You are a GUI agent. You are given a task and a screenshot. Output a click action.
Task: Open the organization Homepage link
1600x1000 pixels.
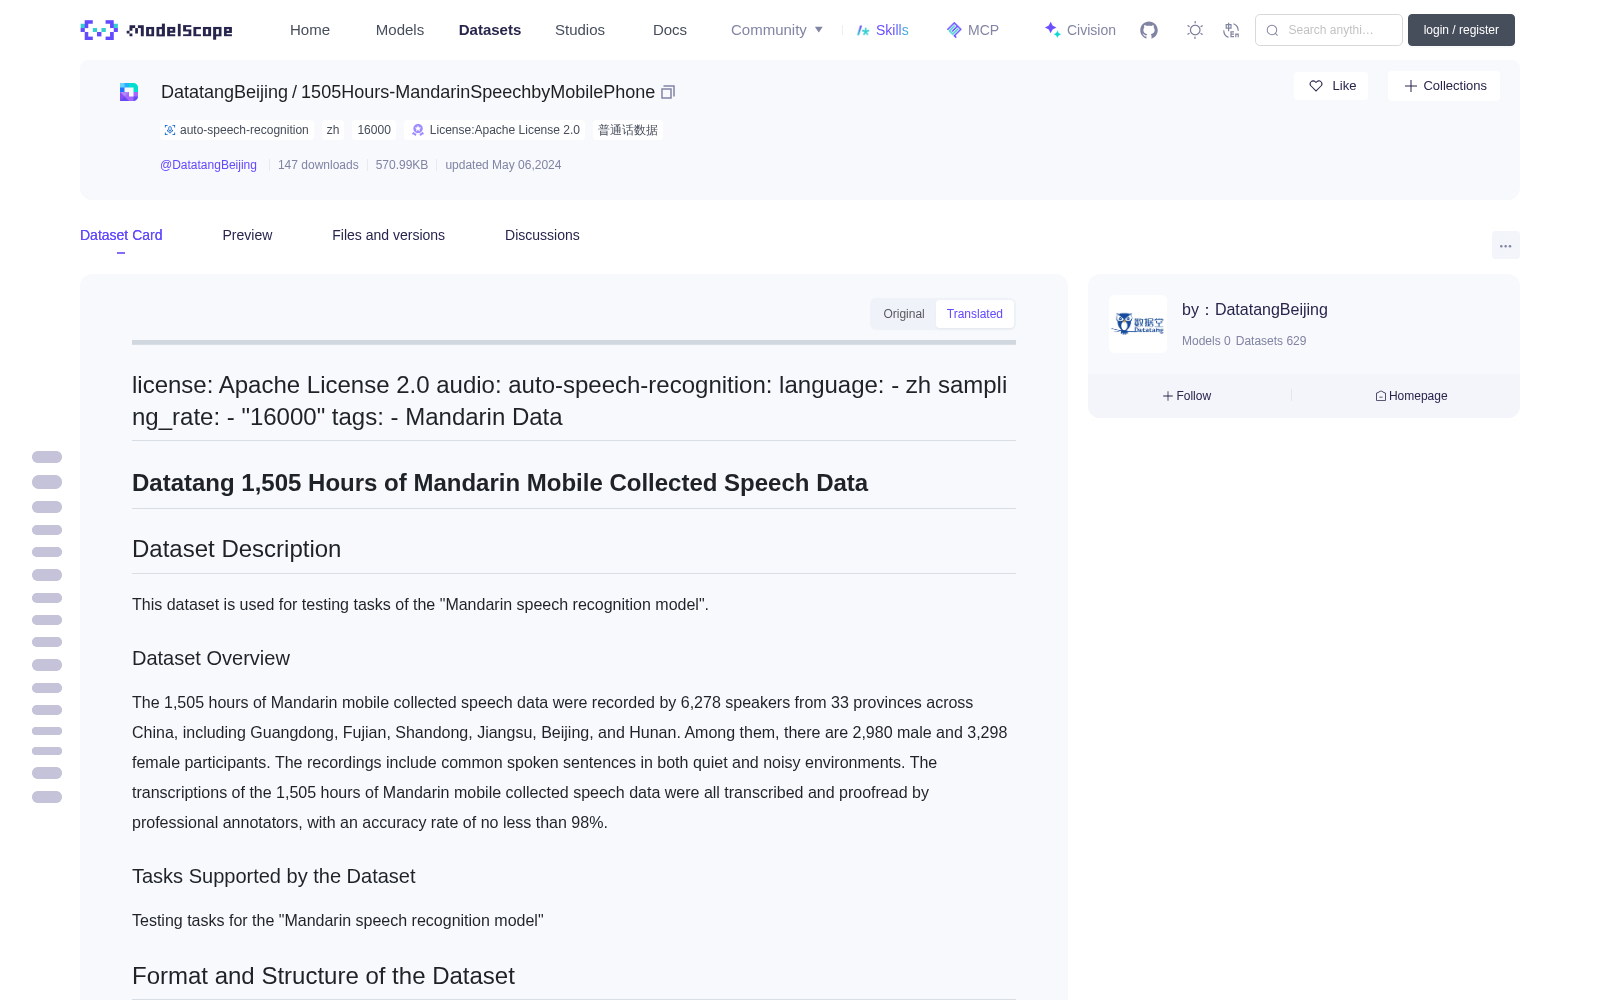1411,396
